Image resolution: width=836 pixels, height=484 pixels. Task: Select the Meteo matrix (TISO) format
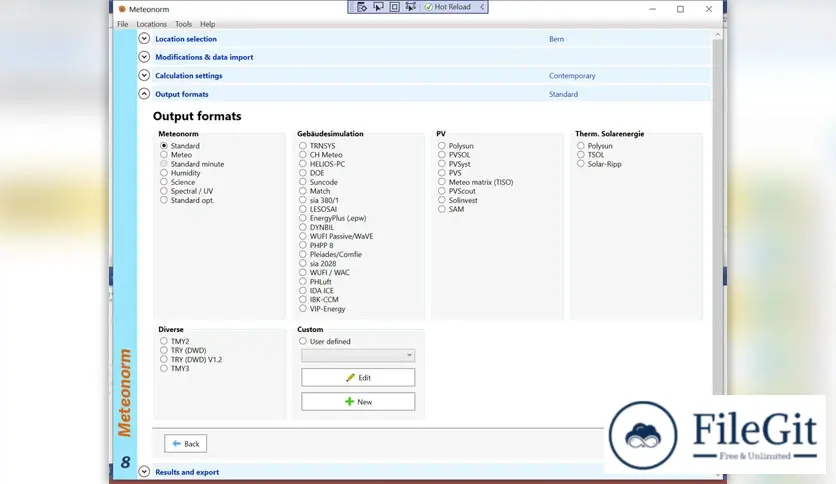coord(476,182)
